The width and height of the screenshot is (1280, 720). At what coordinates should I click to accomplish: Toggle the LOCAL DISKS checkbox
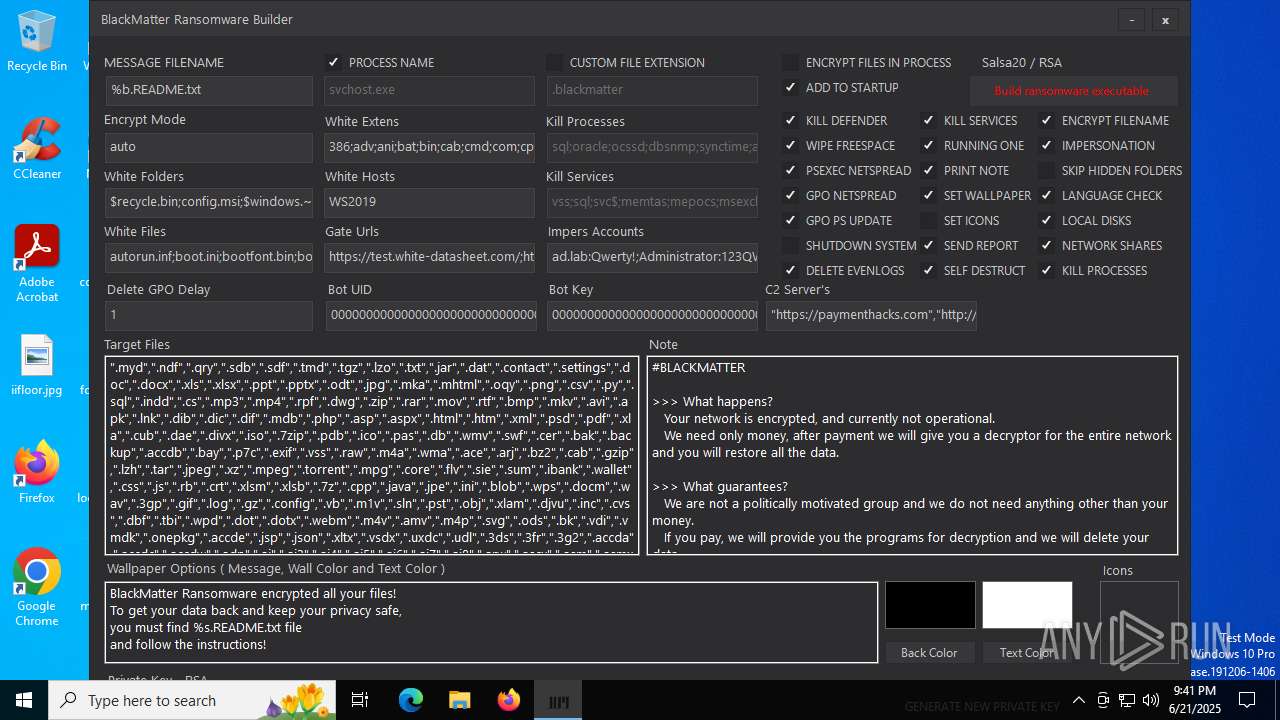(x=1047, y=220)
